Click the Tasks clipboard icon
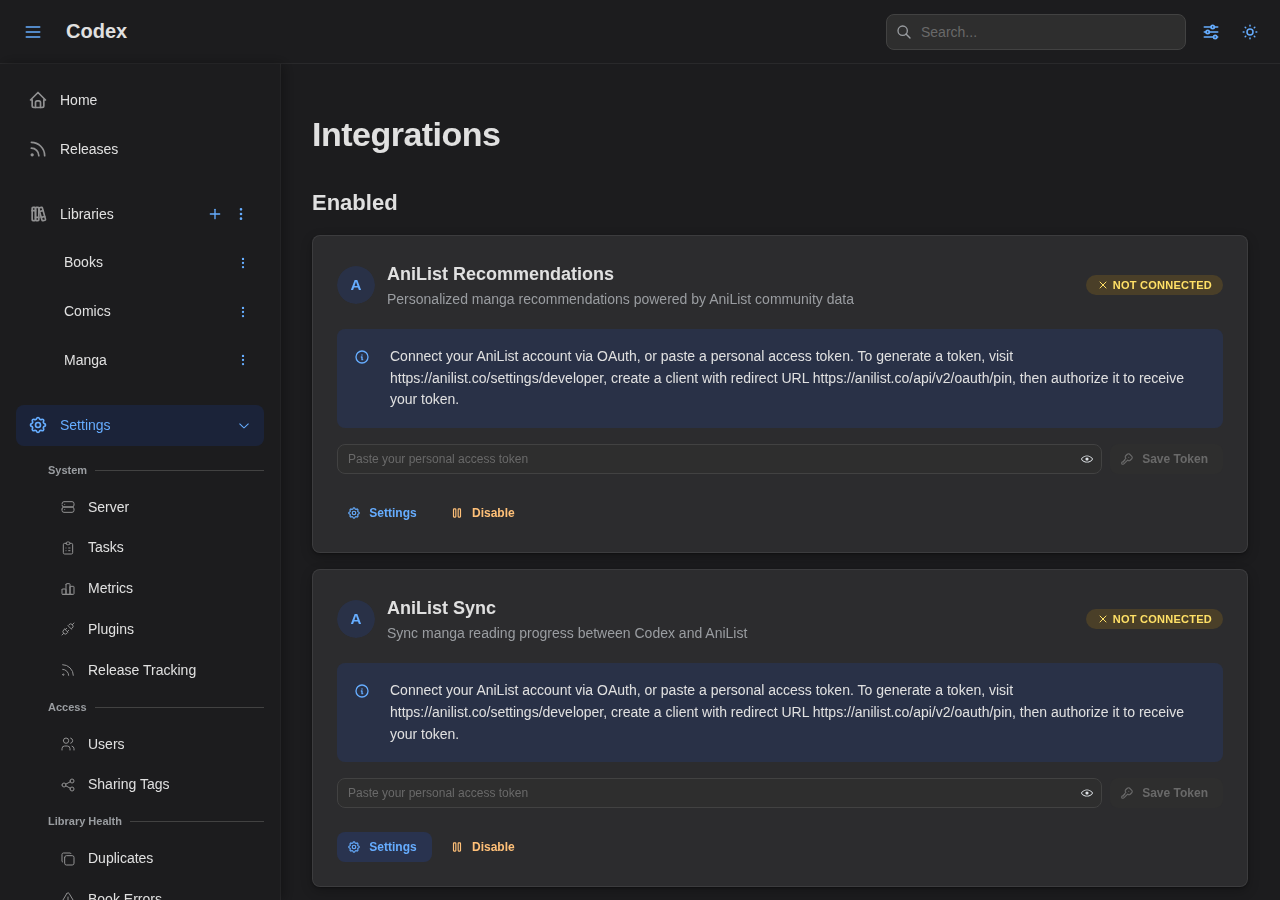 [x=68, y=548]
